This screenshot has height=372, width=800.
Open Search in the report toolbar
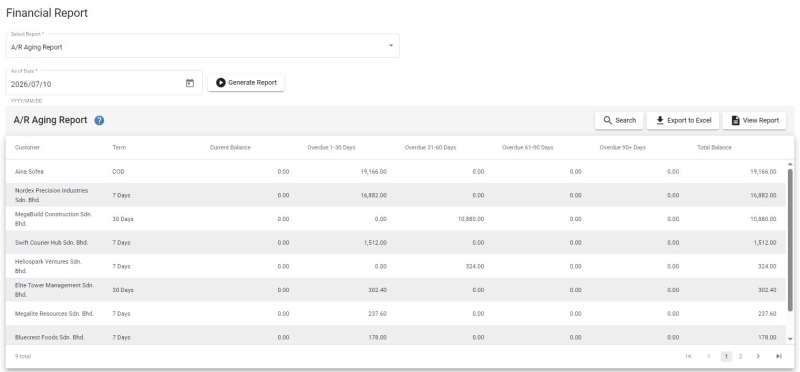(619, 120)
